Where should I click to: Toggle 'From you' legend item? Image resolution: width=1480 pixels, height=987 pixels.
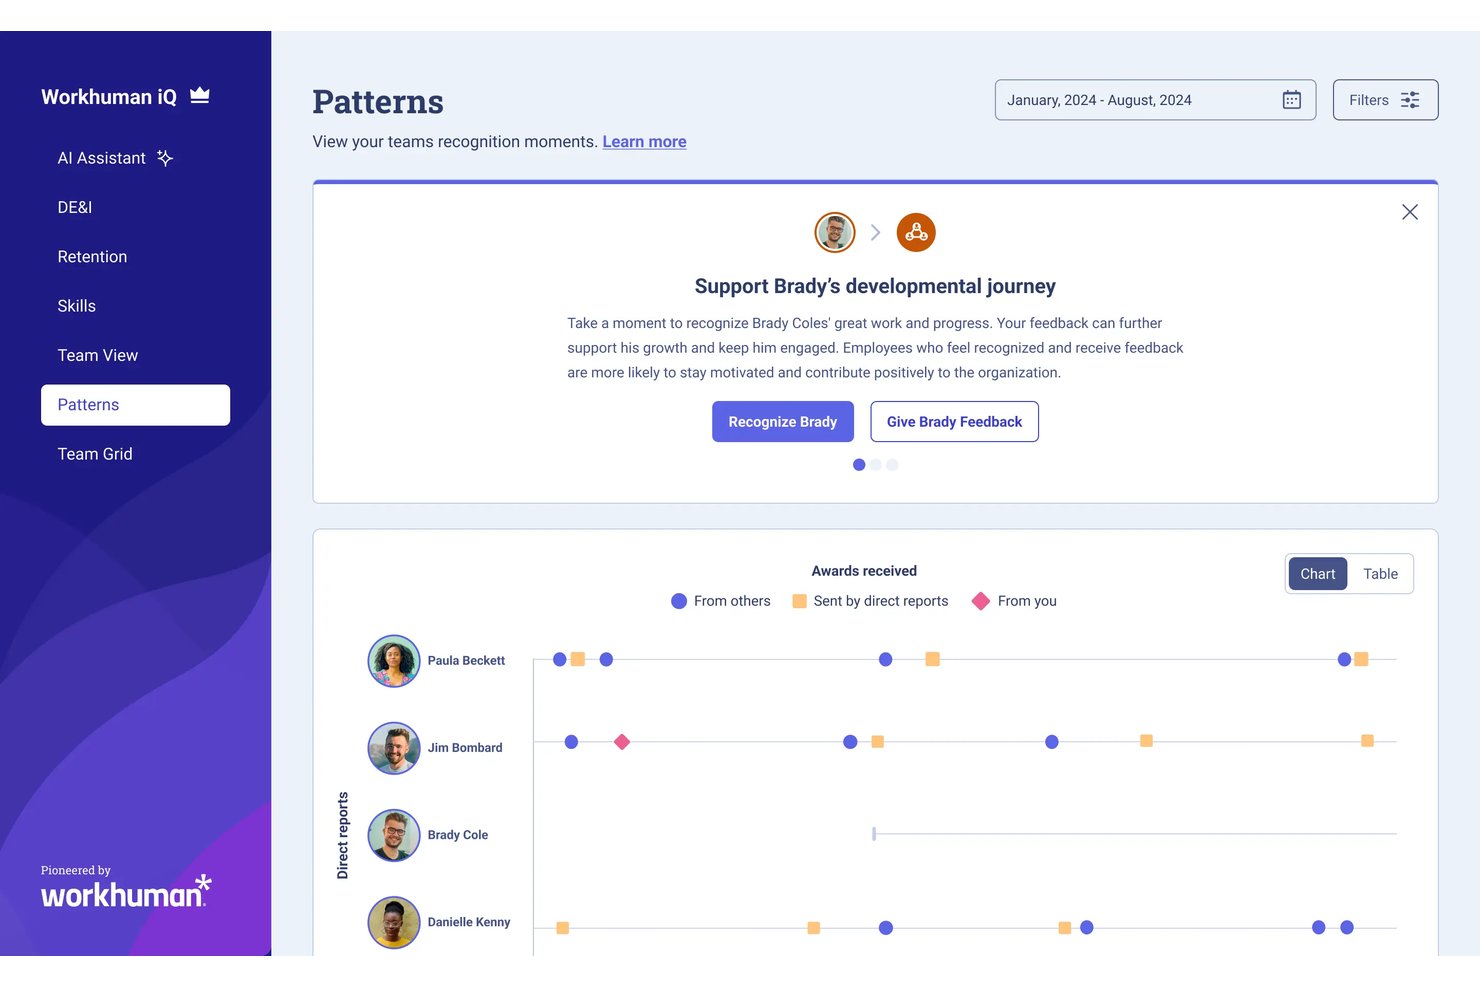[x=1014, y=601]
